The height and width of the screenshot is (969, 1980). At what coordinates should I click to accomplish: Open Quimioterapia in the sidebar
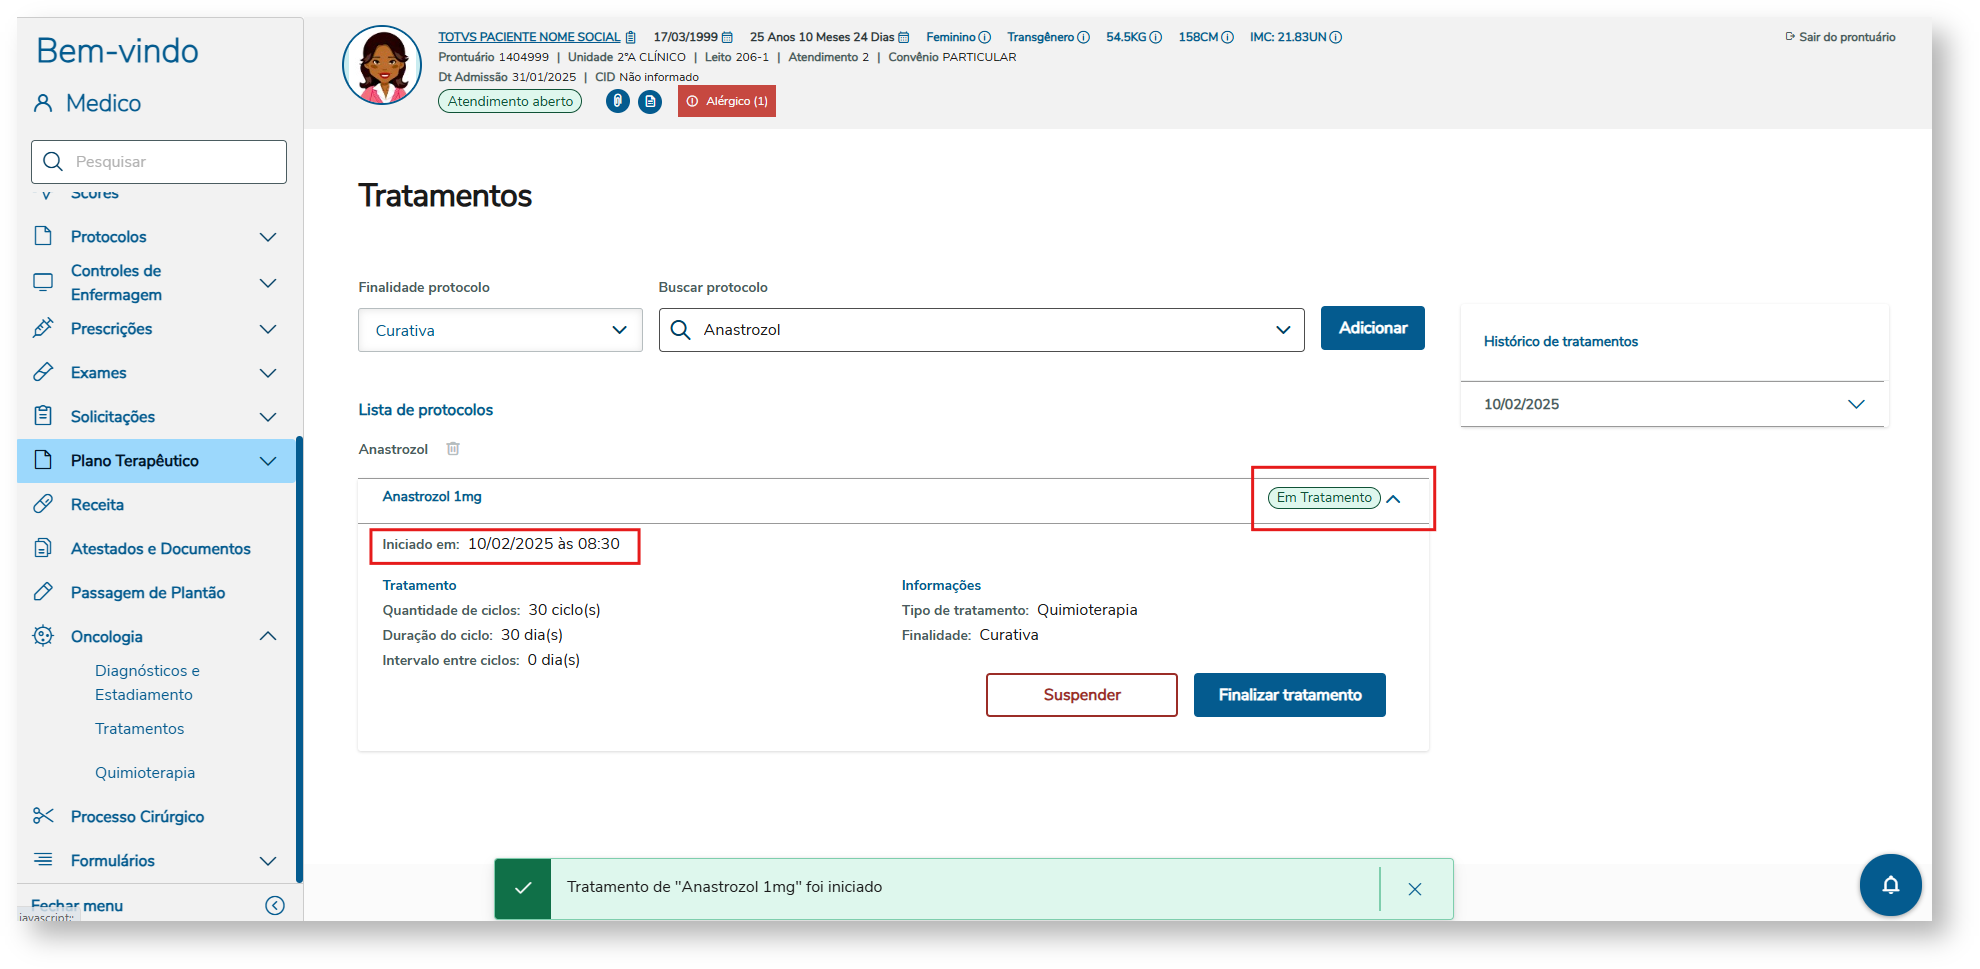145,773
